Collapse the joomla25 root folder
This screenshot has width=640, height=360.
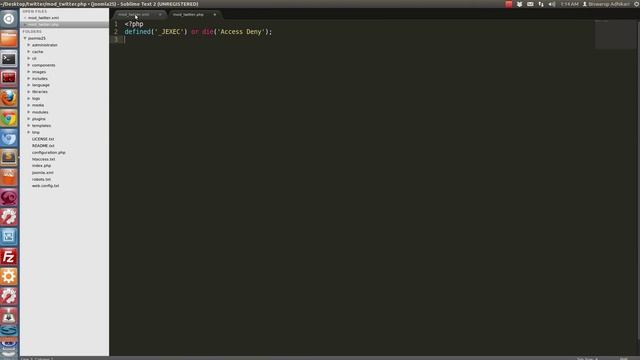(x=25, y=38)
